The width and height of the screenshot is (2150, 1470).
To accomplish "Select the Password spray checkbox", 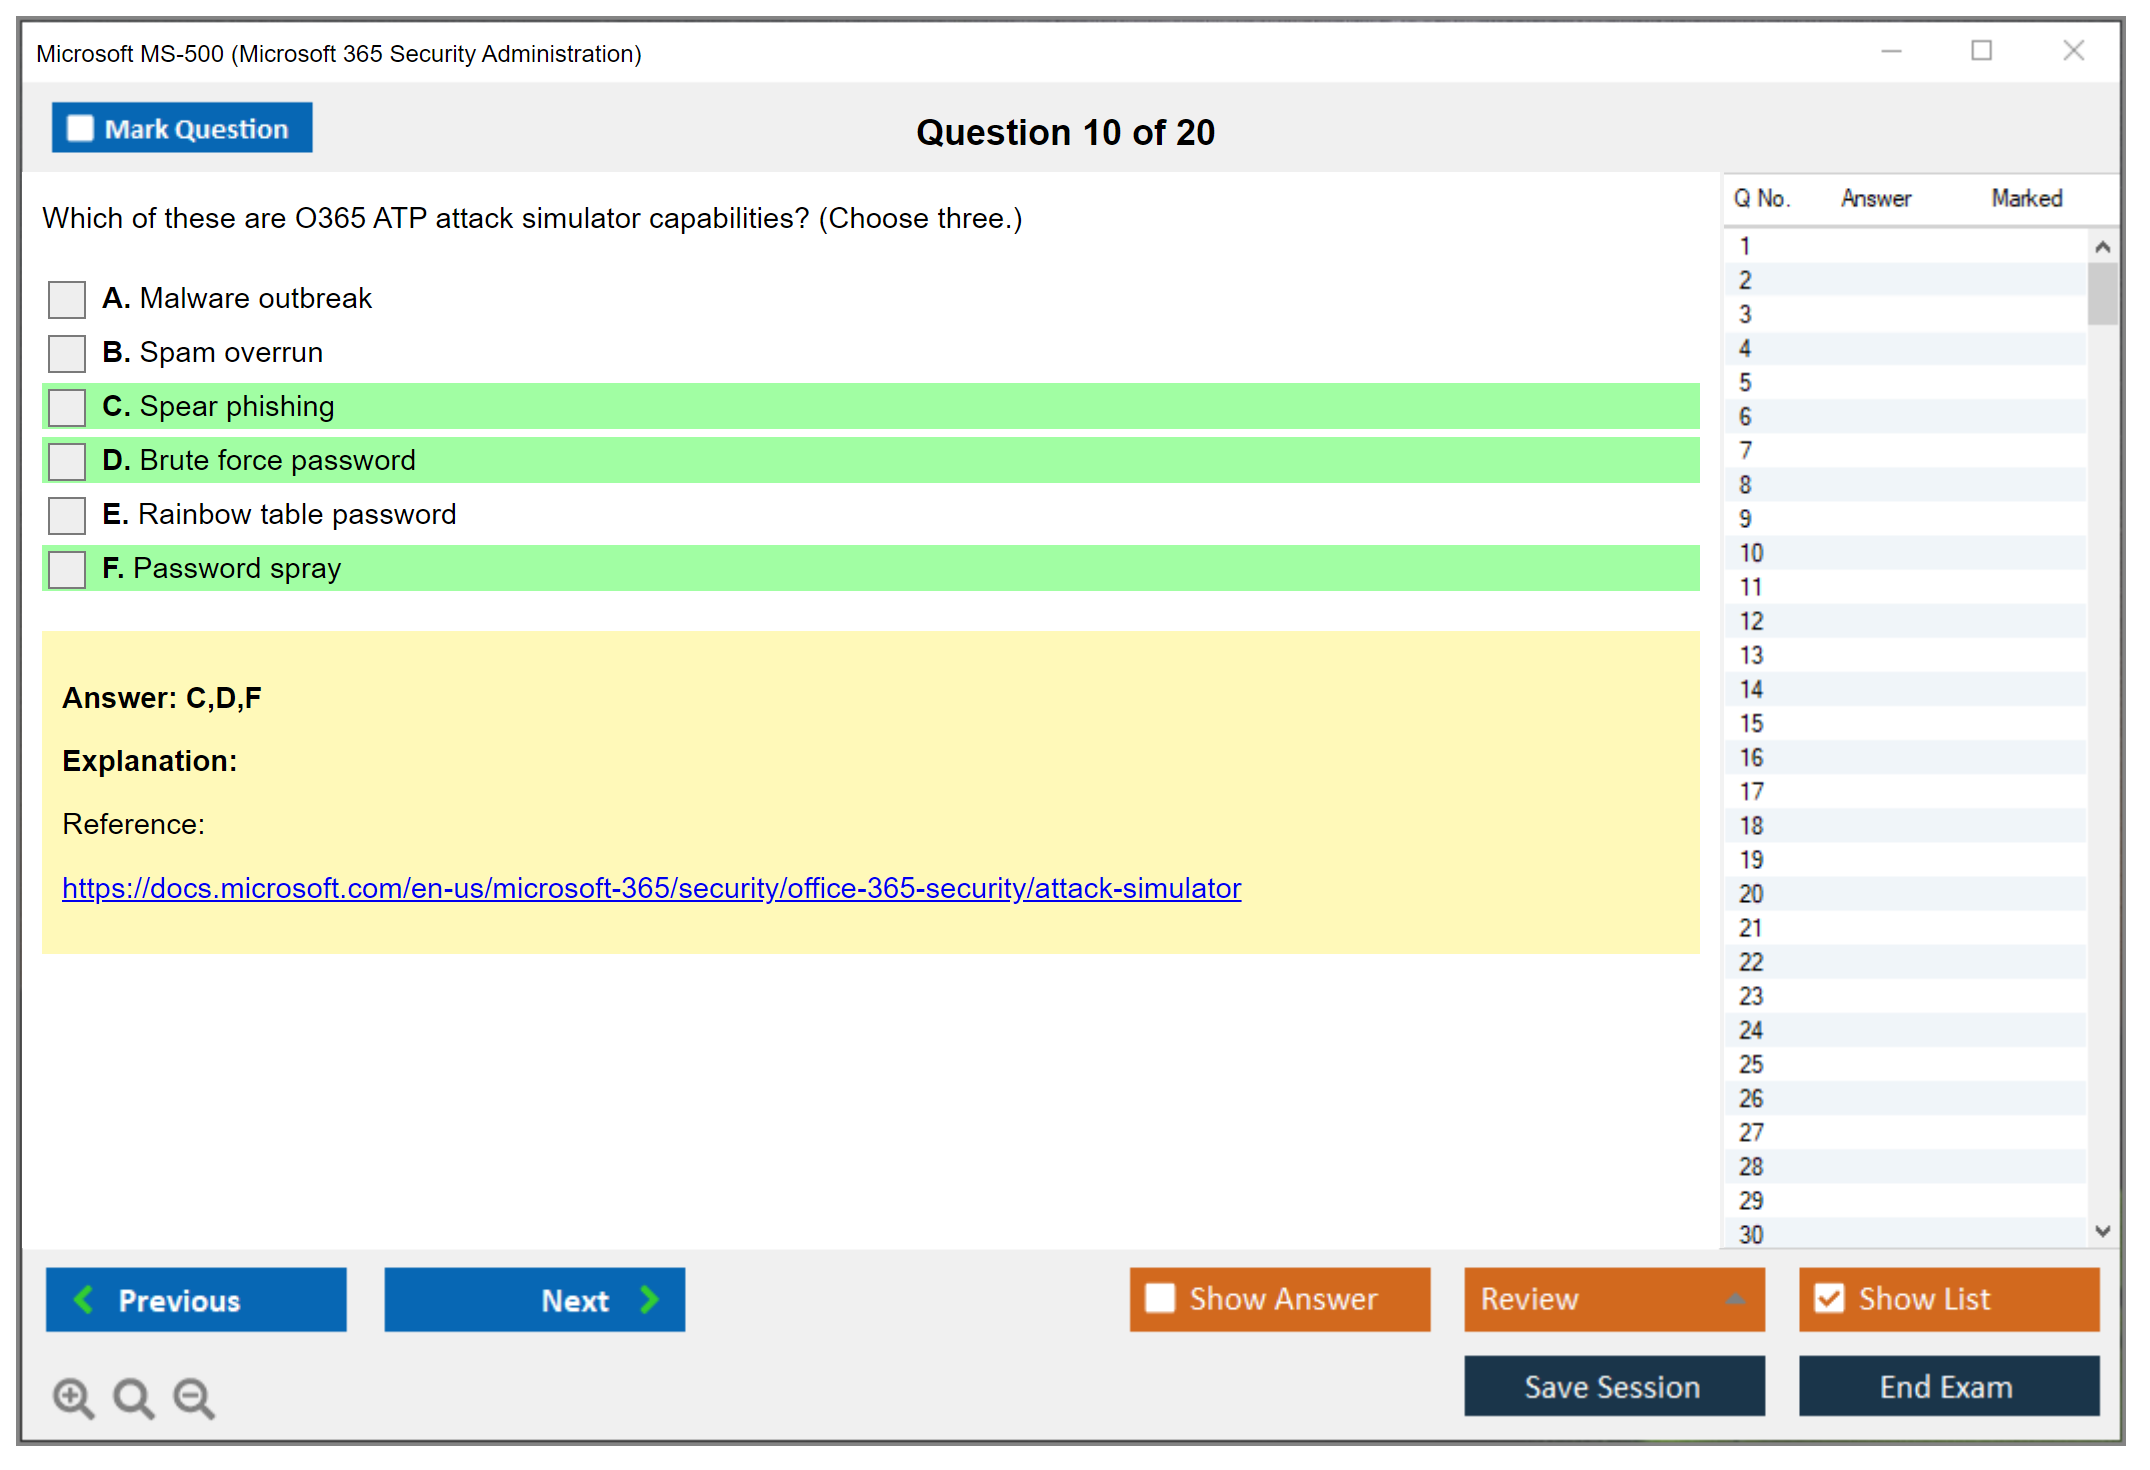I will [67, 569].
